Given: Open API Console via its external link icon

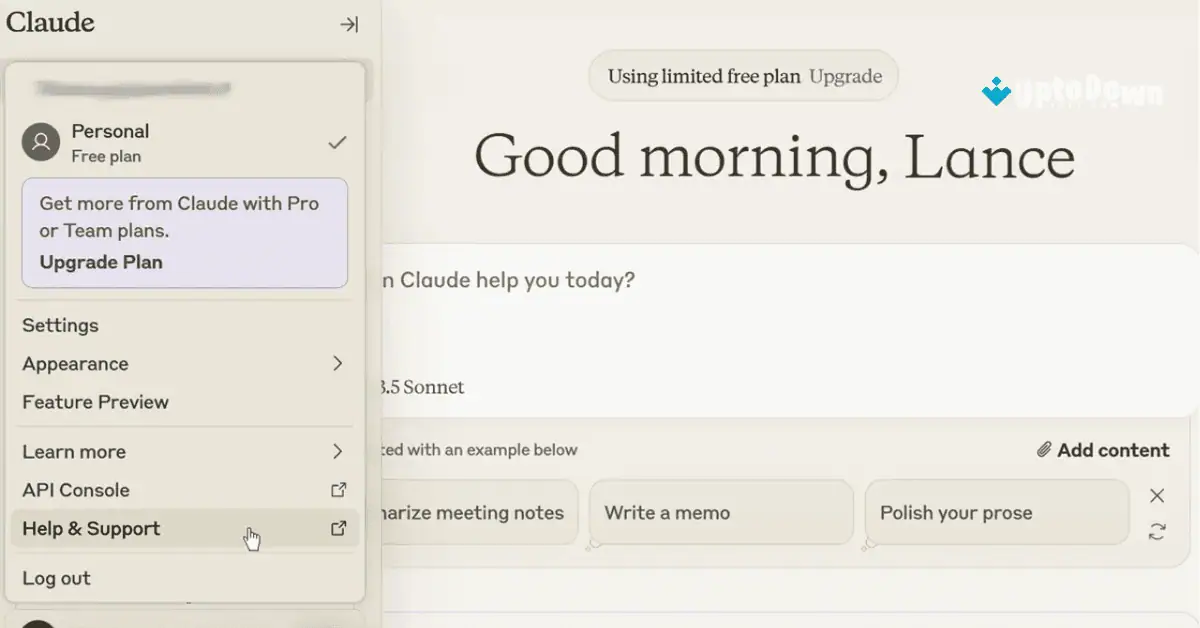Looking at the screenshot, I should 339,489.
